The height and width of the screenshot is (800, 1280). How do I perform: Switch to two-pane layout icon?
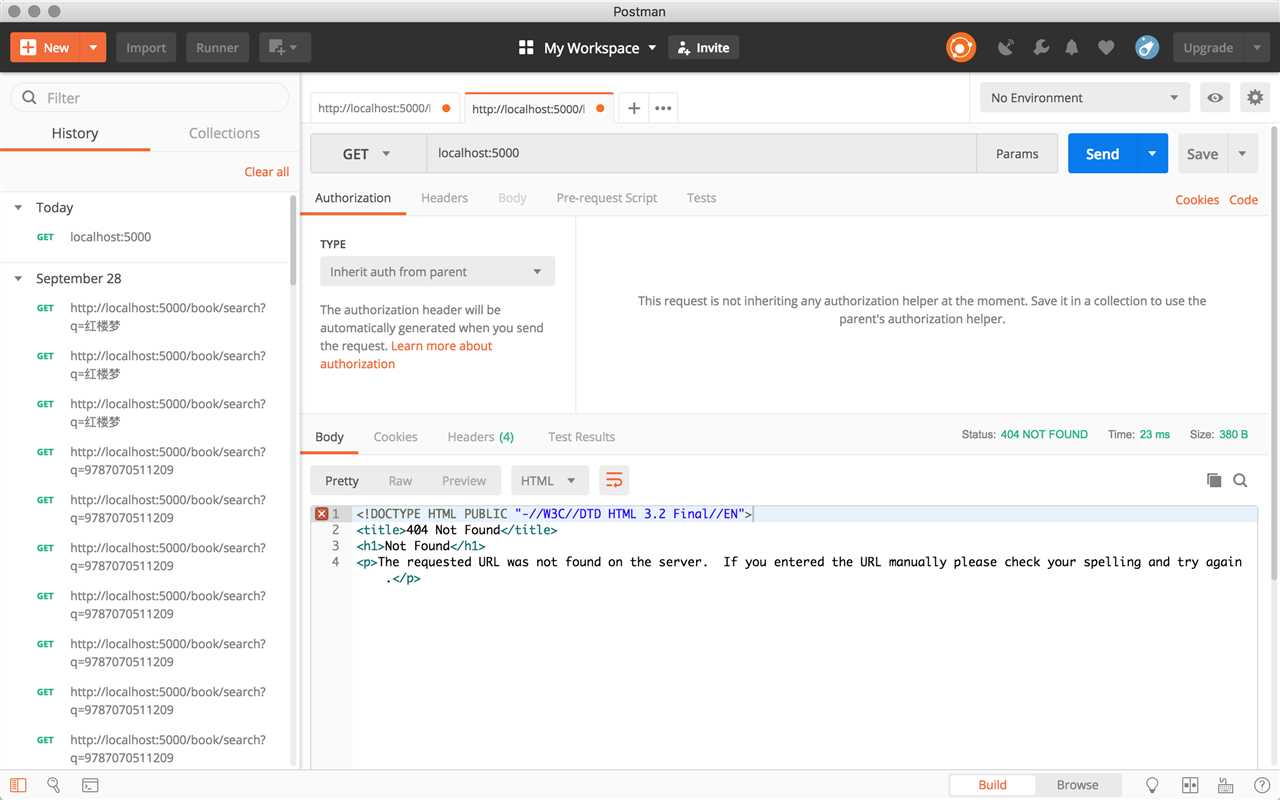[x=1190, y=785]
